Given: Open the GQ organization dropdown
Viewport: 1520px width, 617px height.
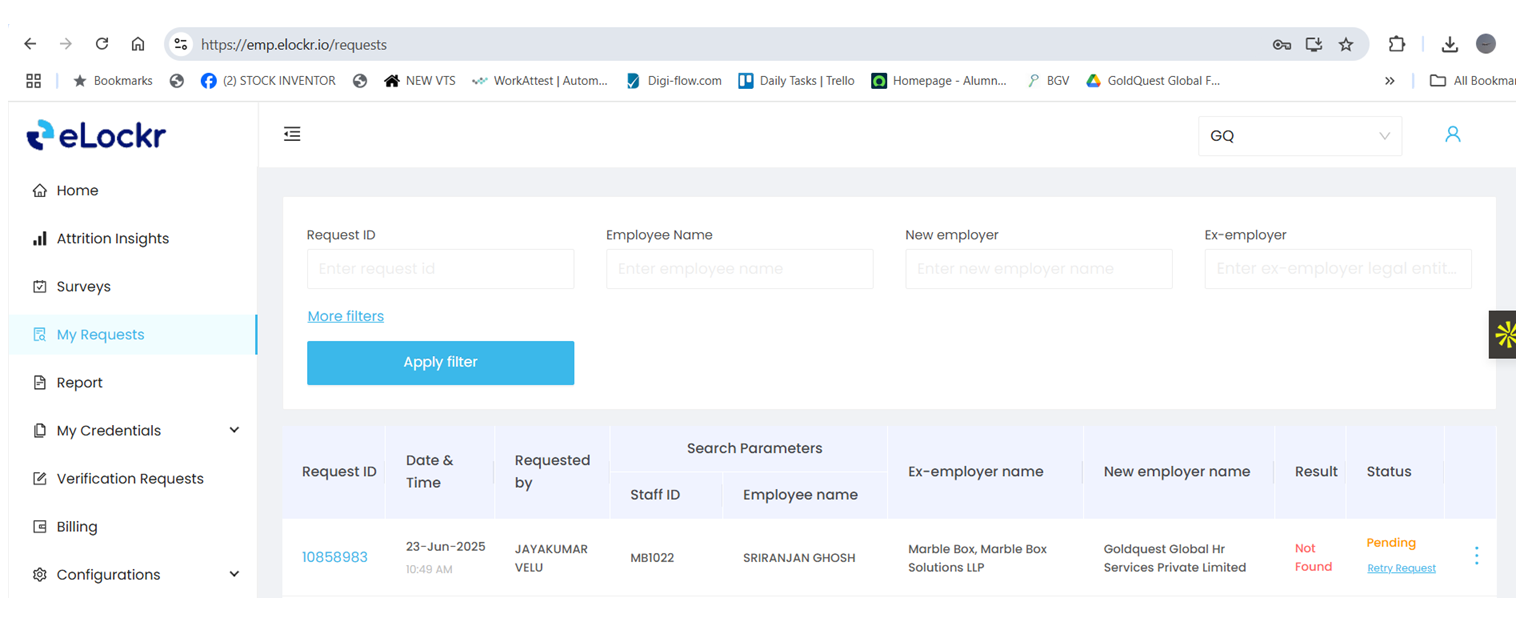Looking at the screenshot, I should tap(1299, 136).
